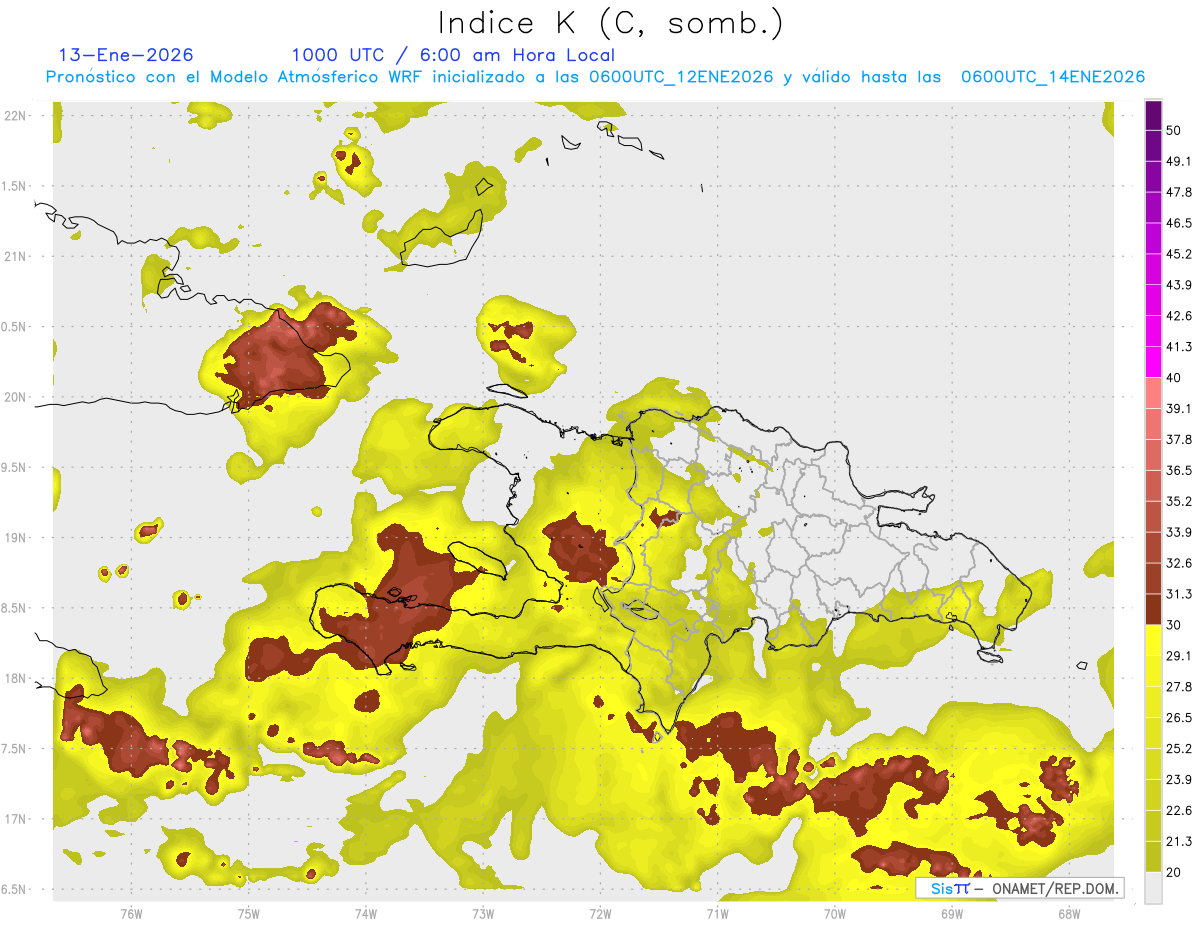Click the "Indice K (C, somb.)" chart title
Image resolution: width=1200 pixels, height=927 pixels.
point(611,22)
